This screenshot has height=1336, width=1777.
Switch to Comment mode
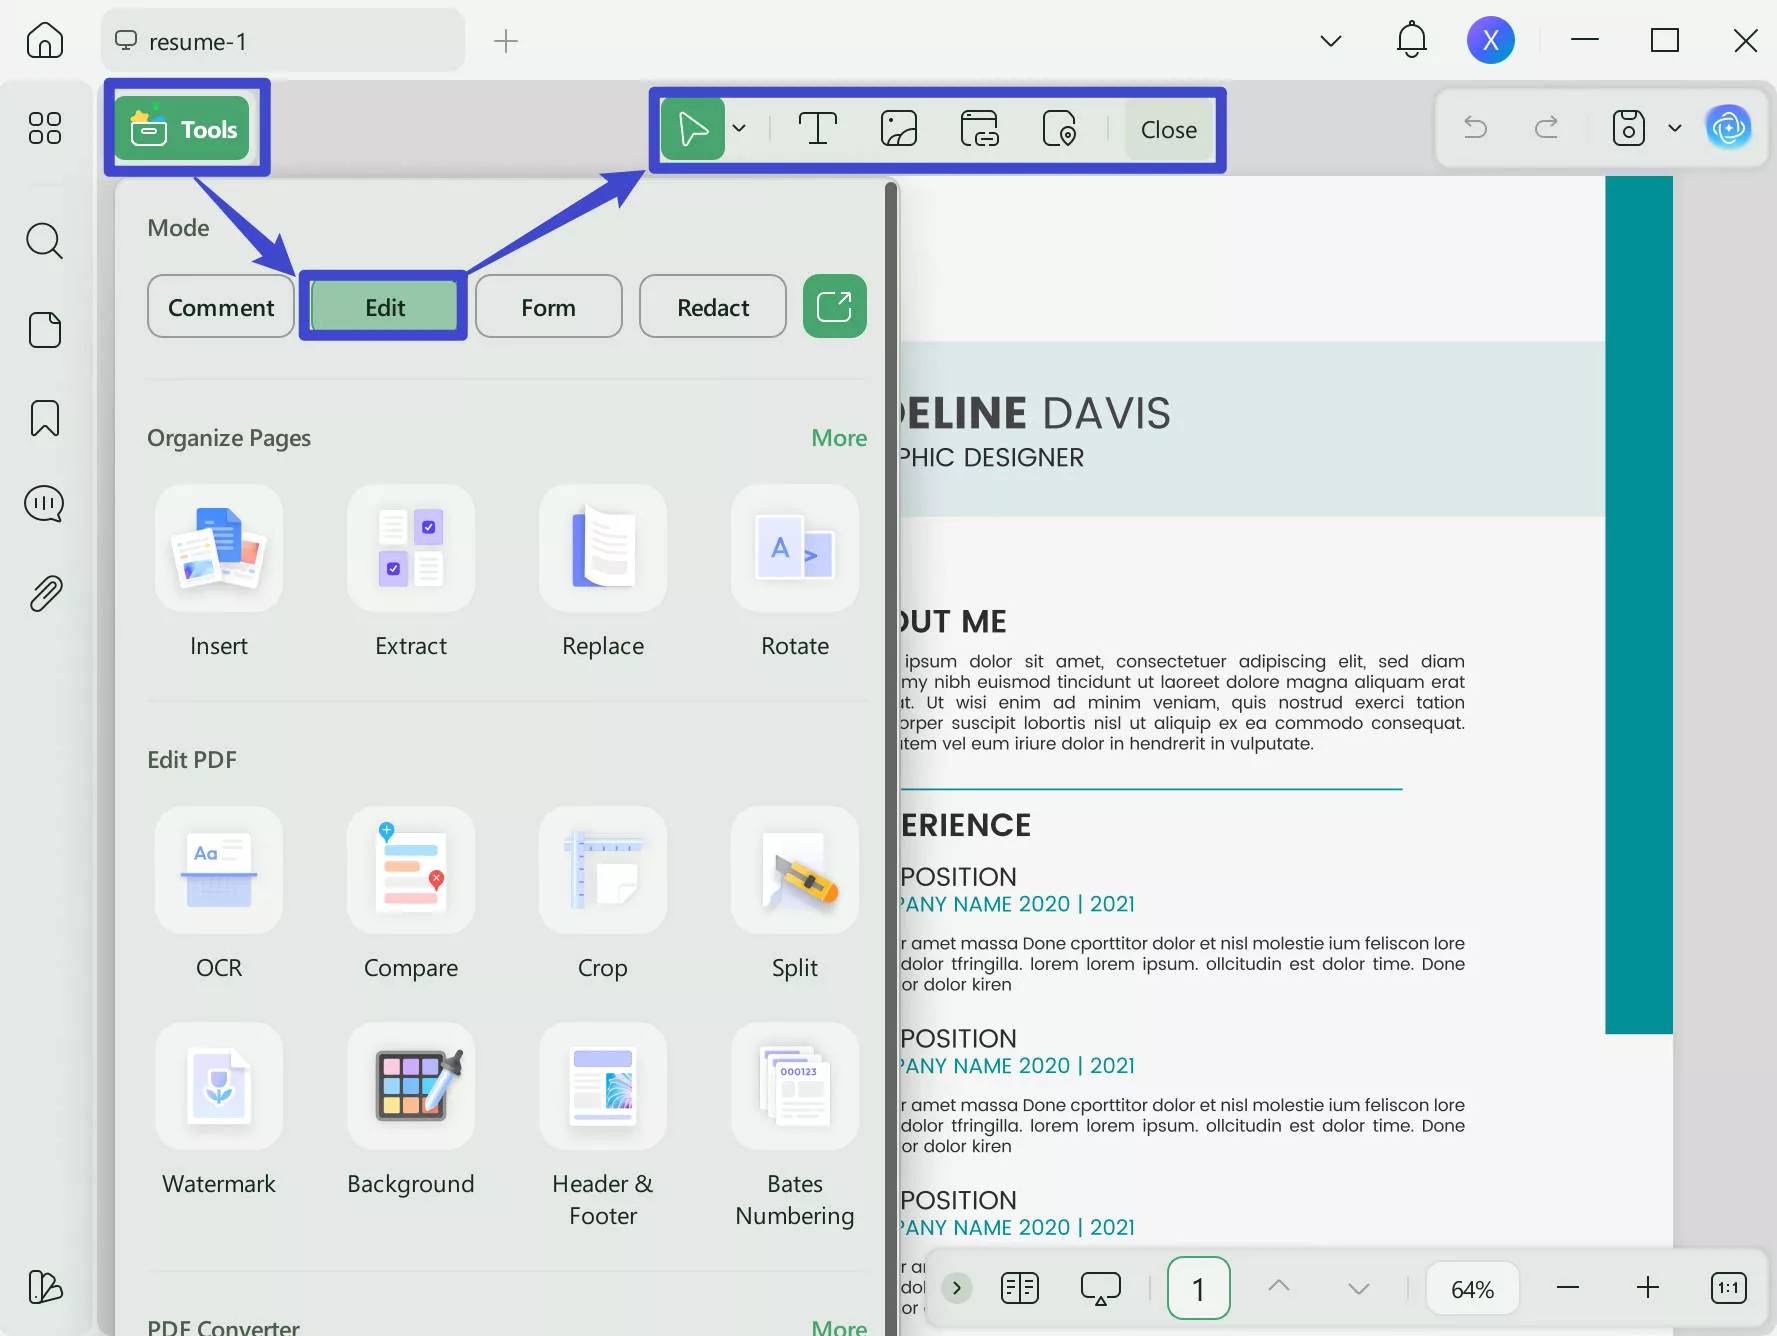pos(221,307)
